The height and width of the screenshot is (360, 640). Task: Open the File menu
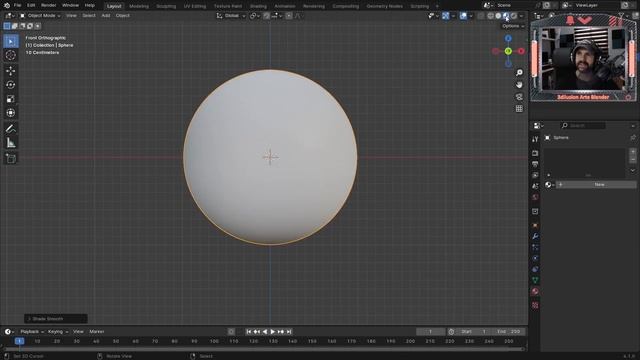(x=18, y=5)
